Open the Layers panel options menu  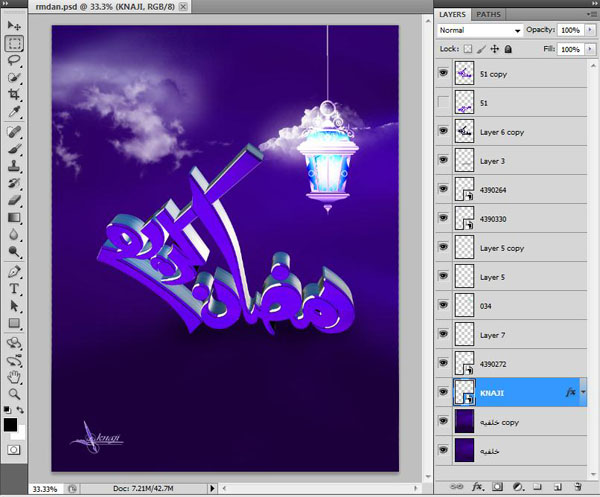590,15
